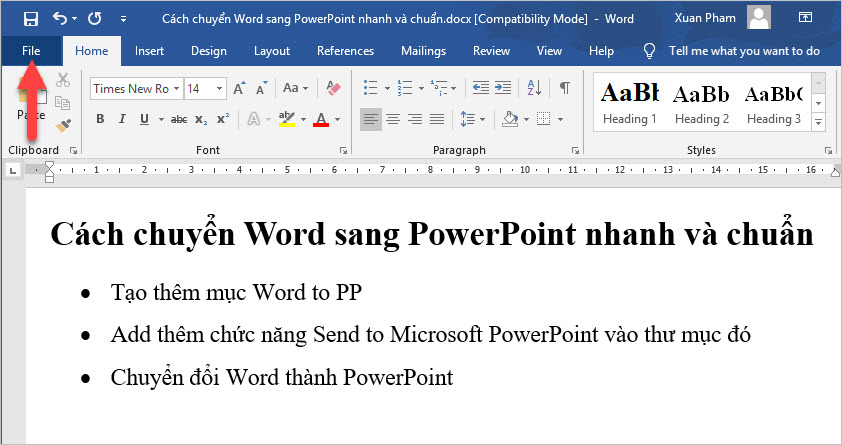This screenshot has height=445, width=842.
Task: Open the Design tab
Action: pos(209,50)
